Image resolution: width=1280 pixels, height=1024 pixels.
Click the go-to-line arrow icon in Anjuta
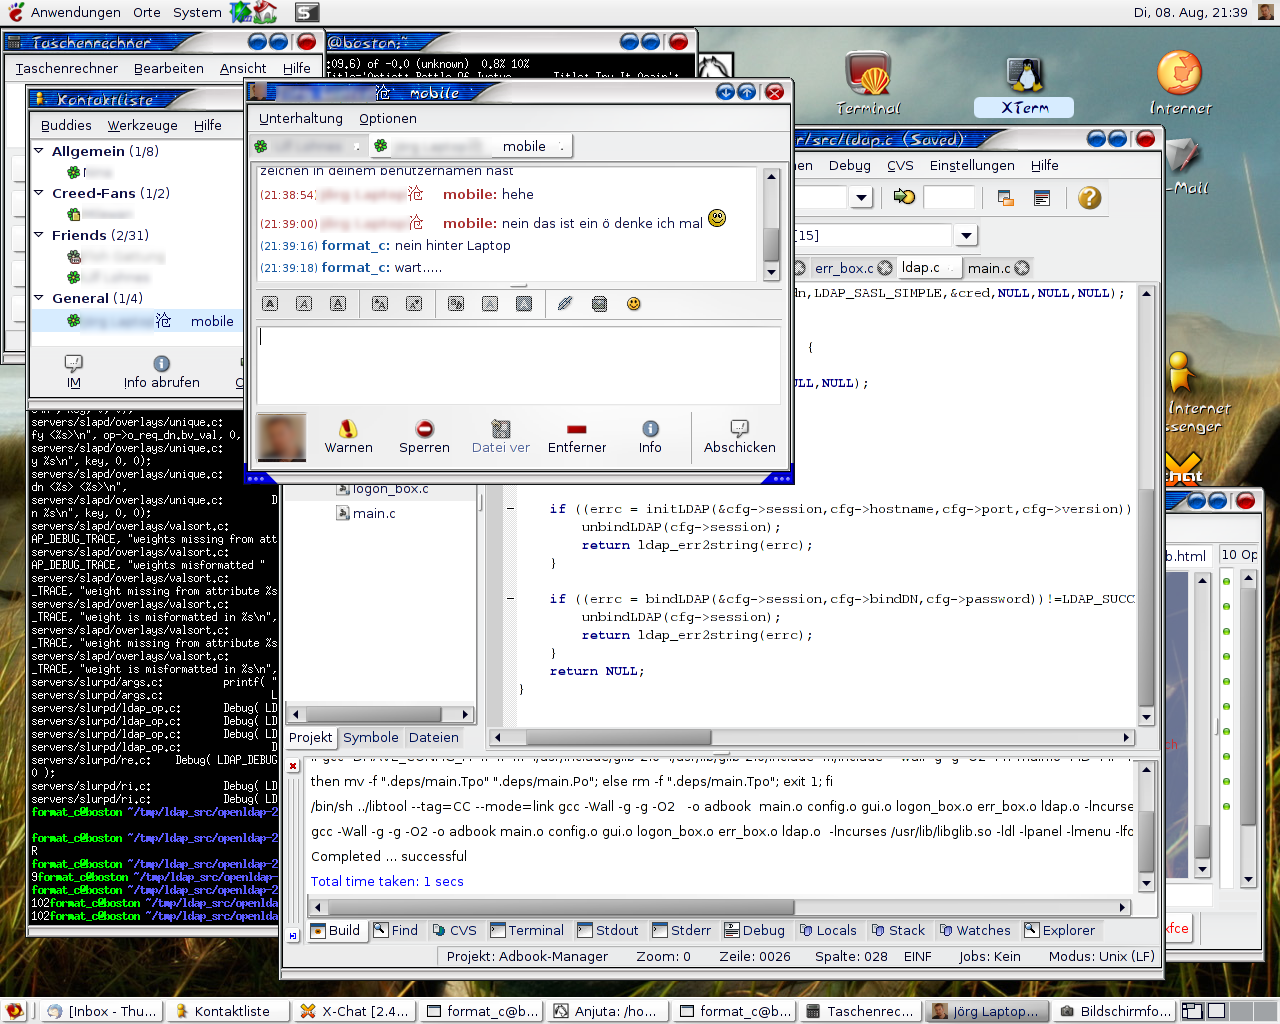click(x=904, y=197)
